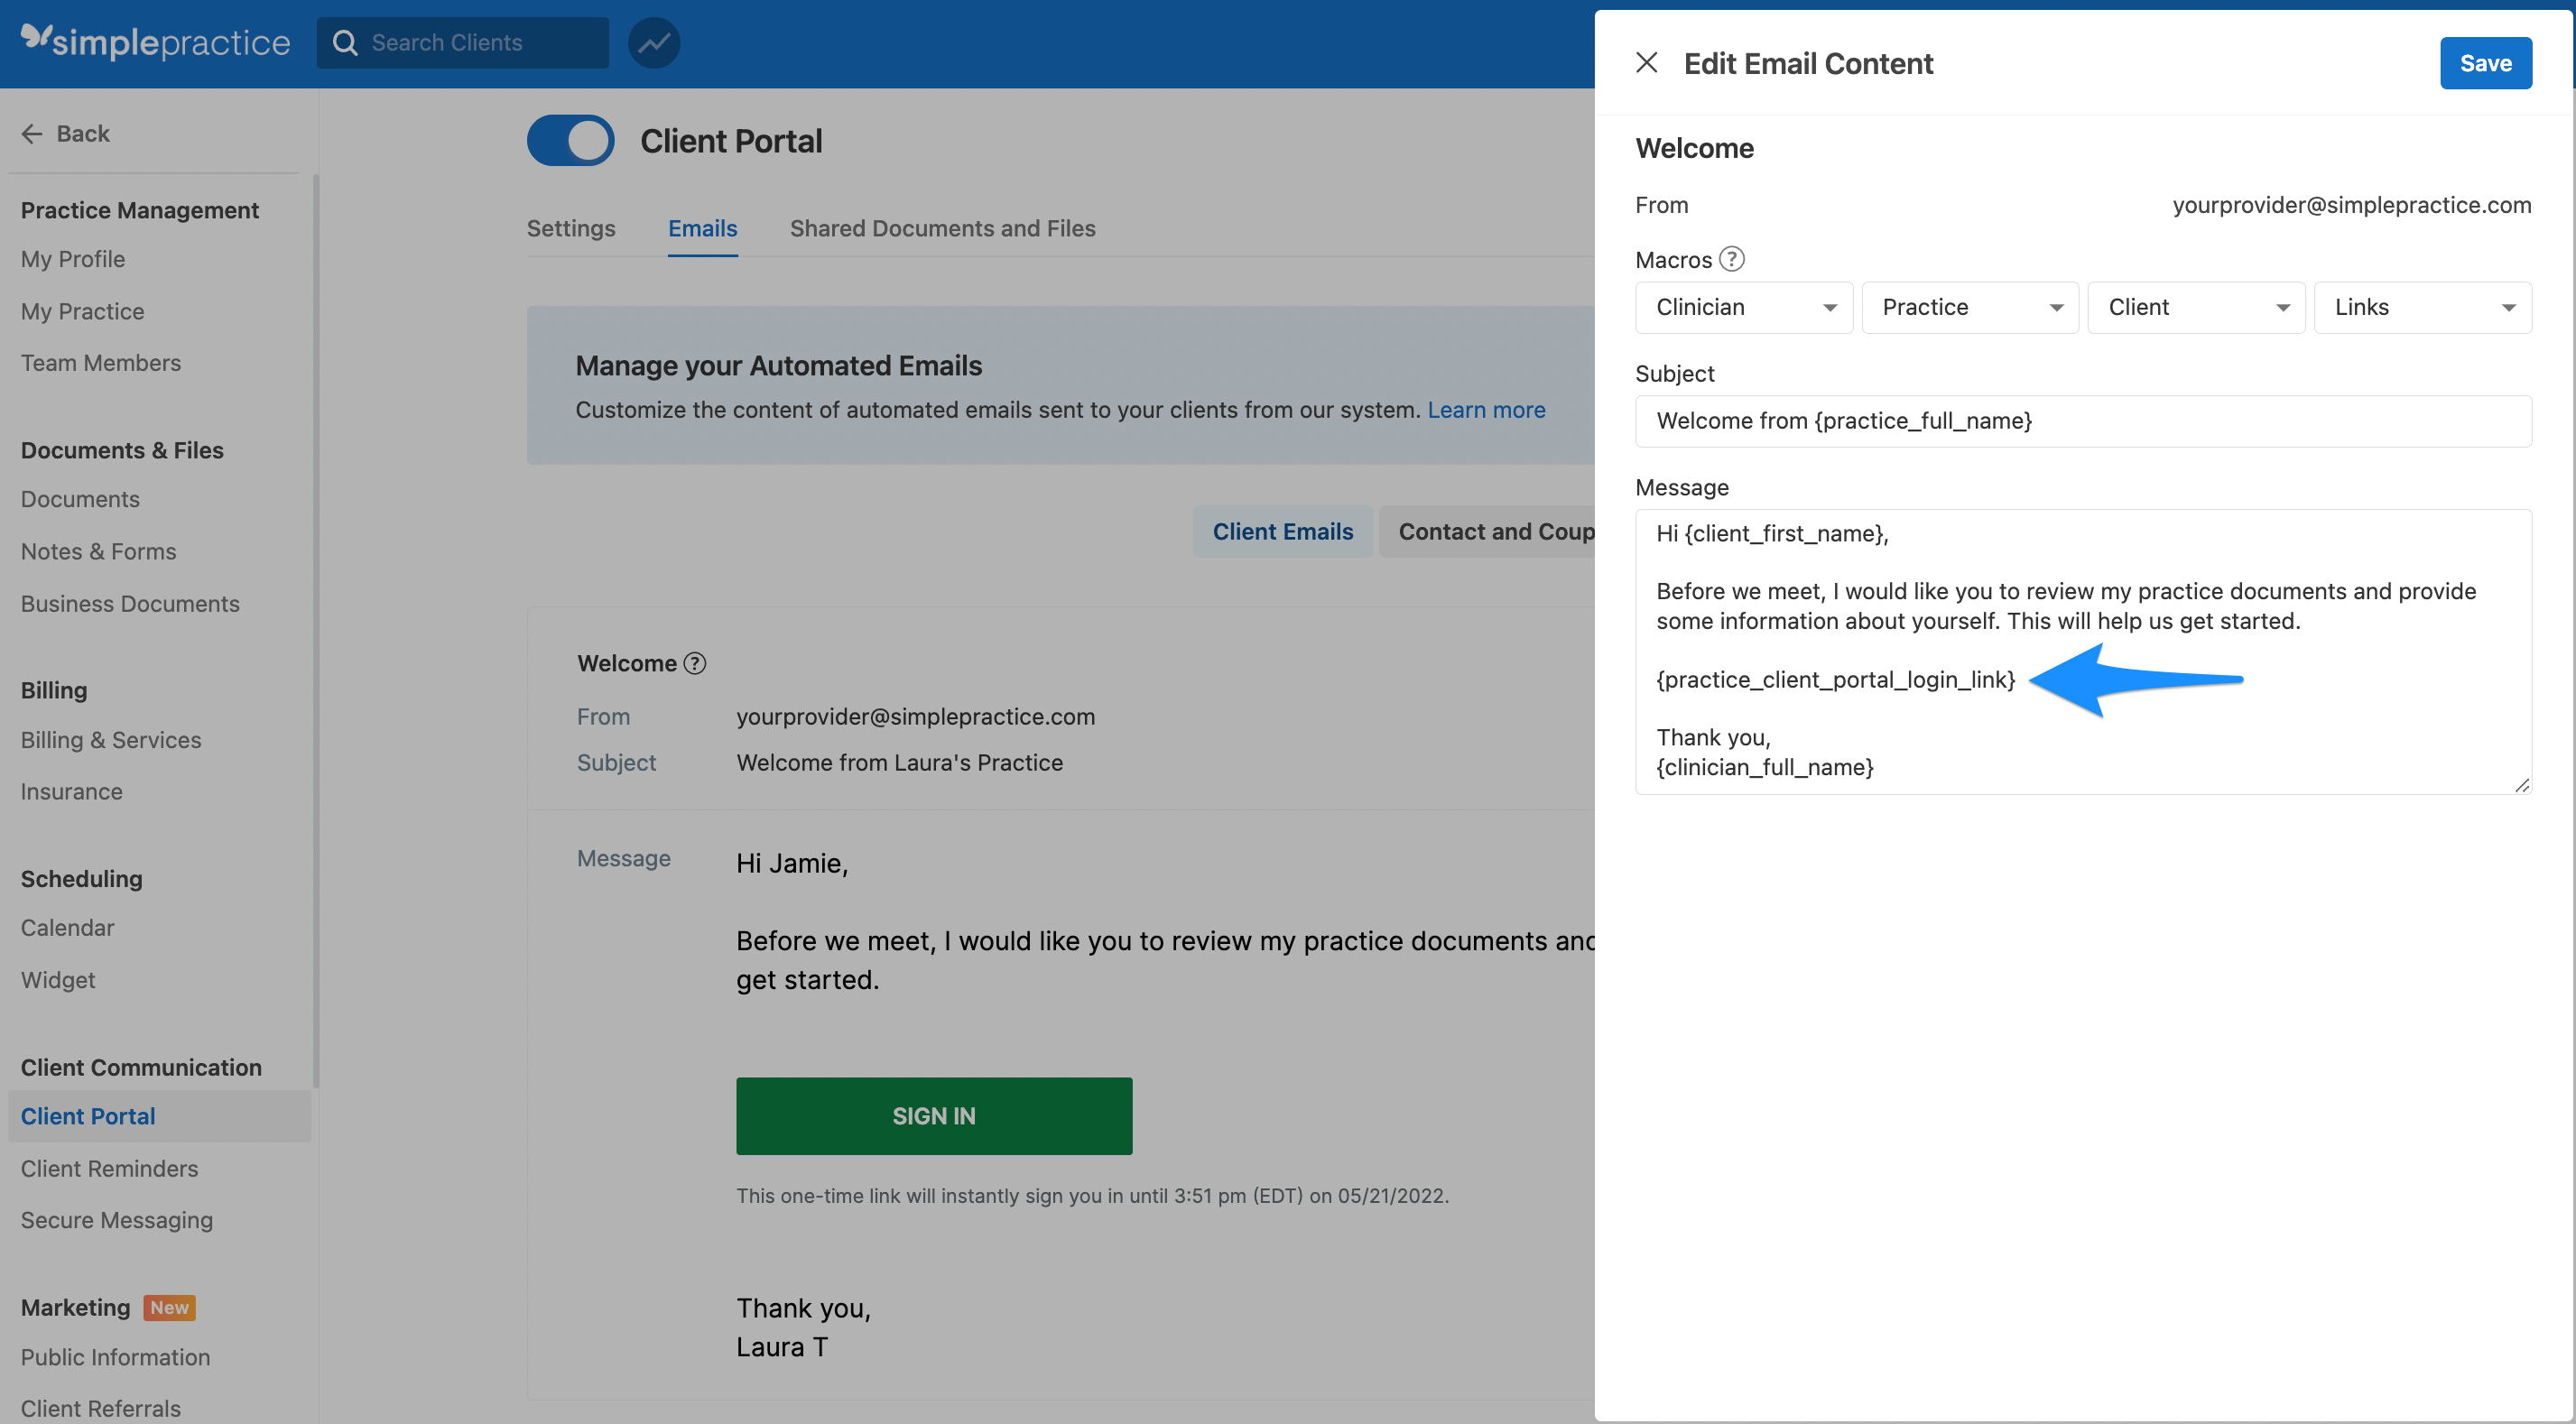
Task: Click the simplepractice logo
Action: click(x=155, y=42)
